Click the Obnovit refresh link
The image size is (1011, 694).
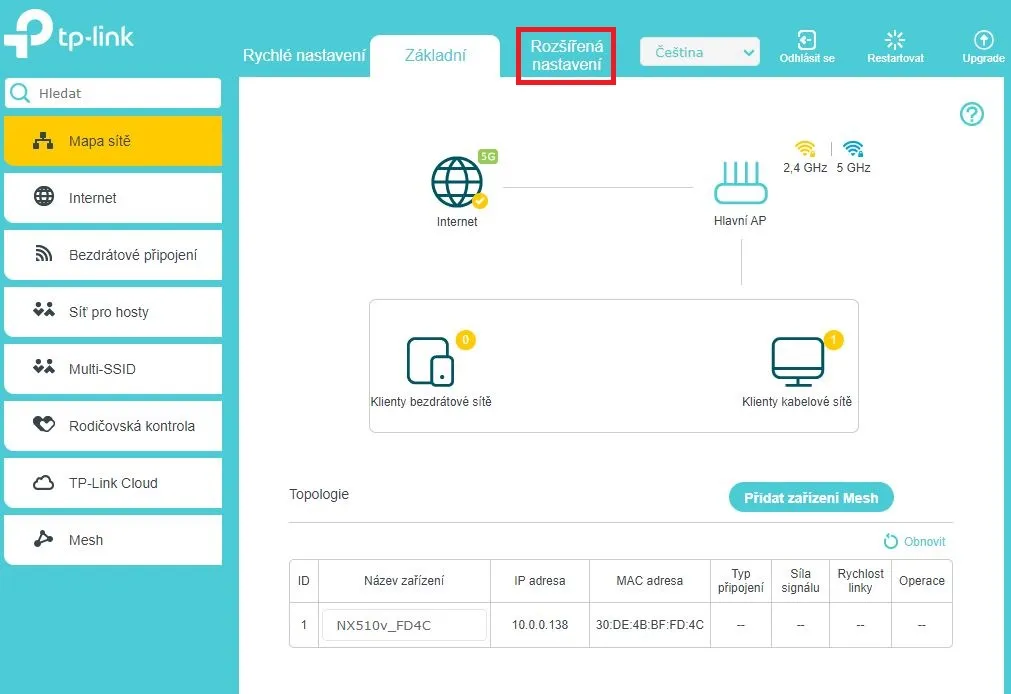[x=914, y=541]
